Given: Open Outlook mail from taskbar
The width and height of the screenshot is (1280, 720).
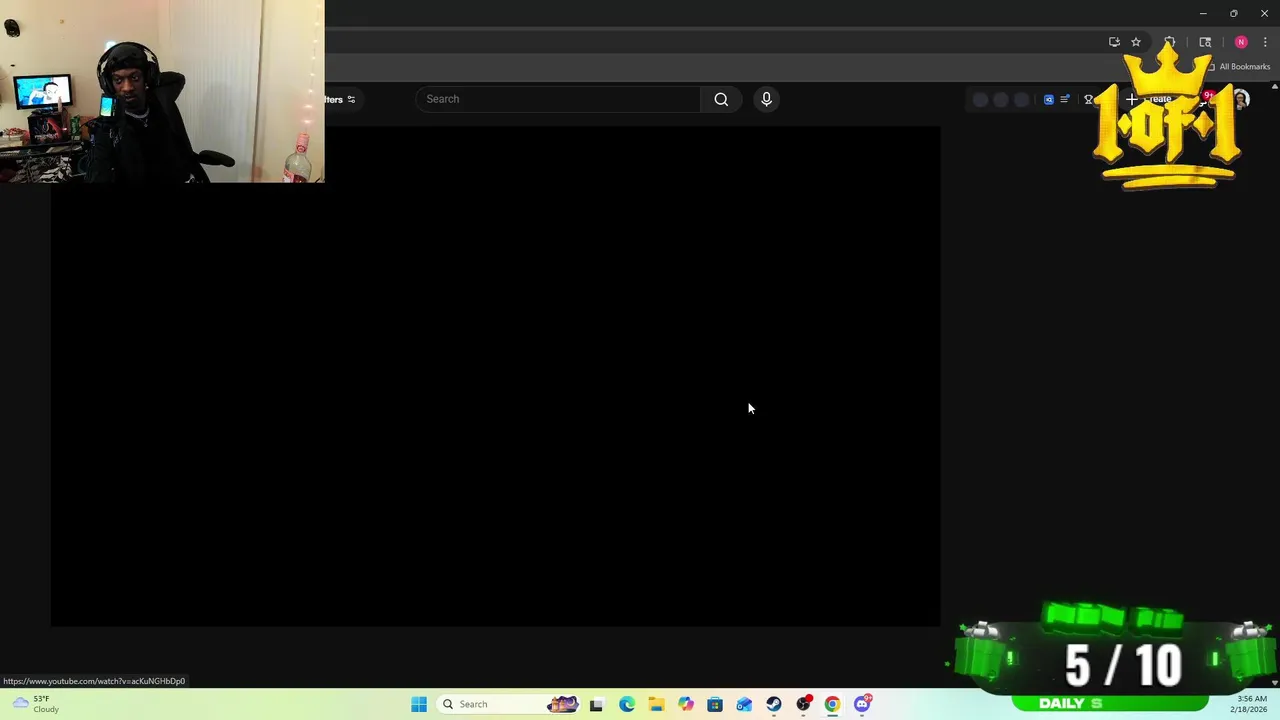Looking at the screenshot, I should click(744, 704).
